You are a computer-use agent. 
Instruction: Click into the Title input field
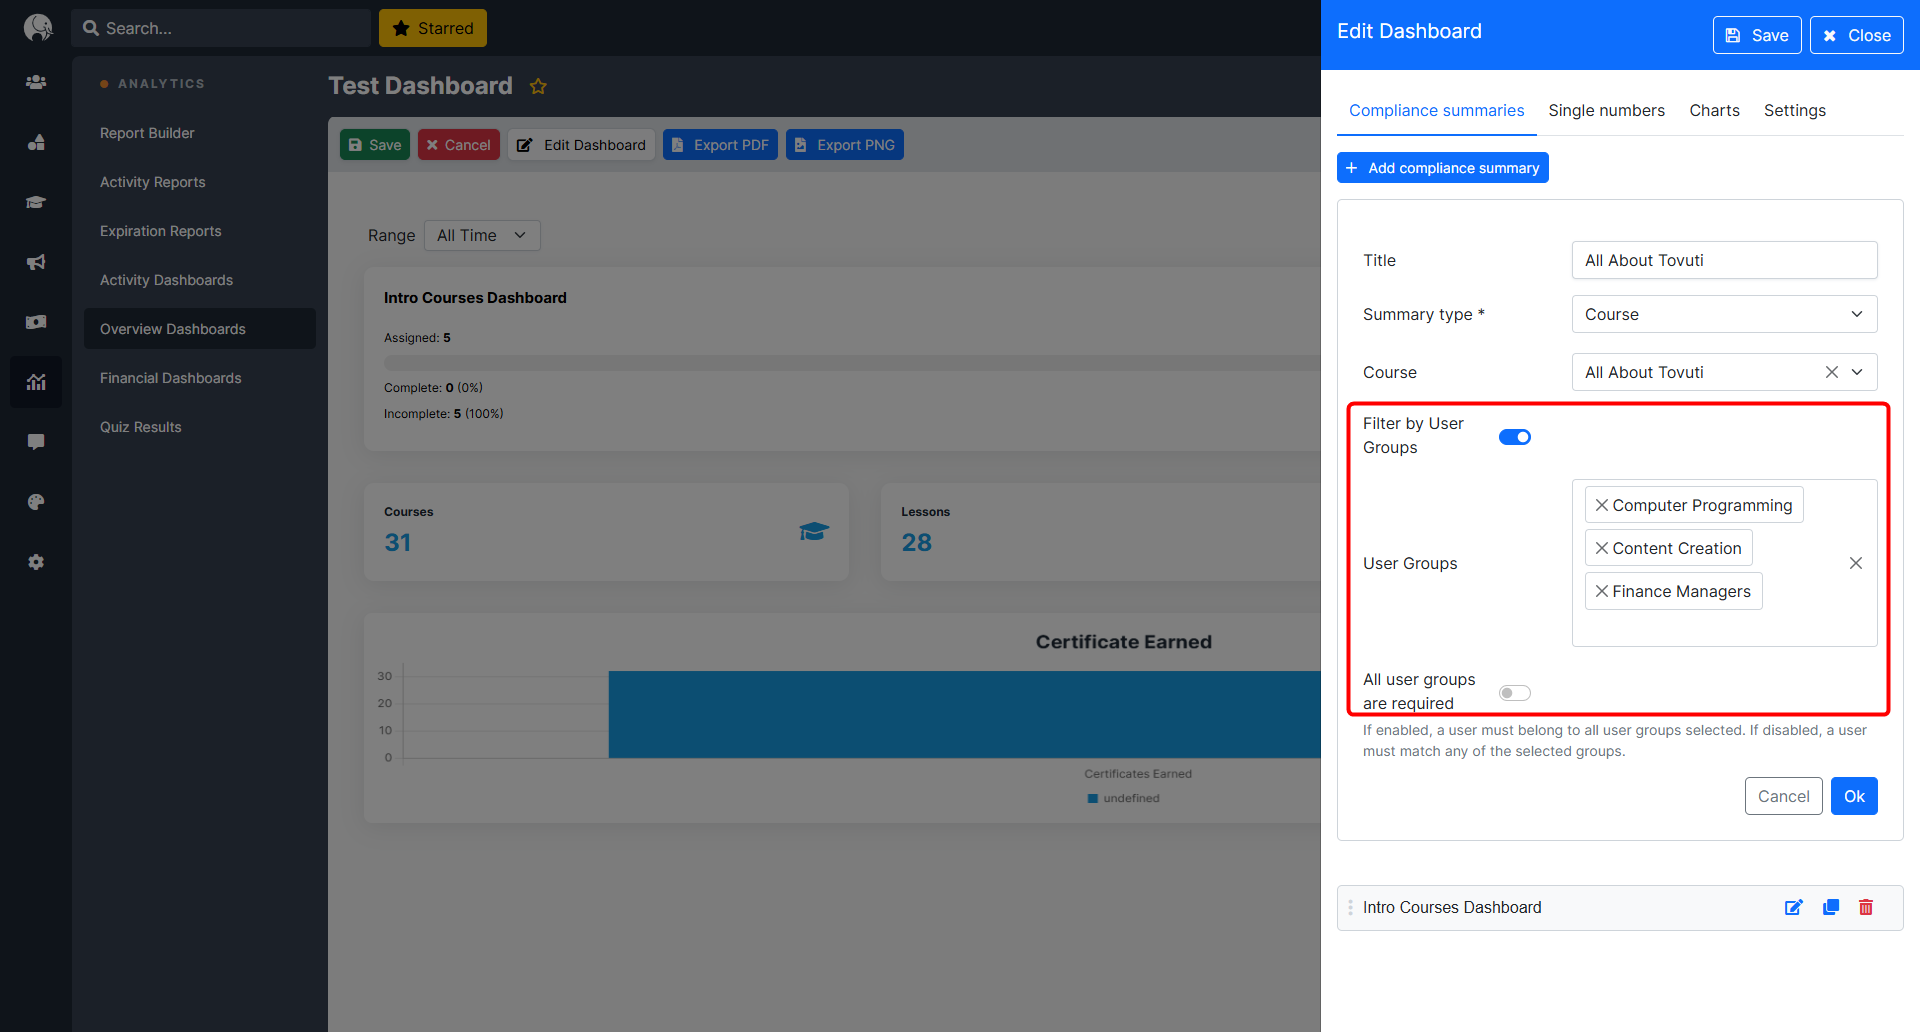click(x=1723, y=260)
